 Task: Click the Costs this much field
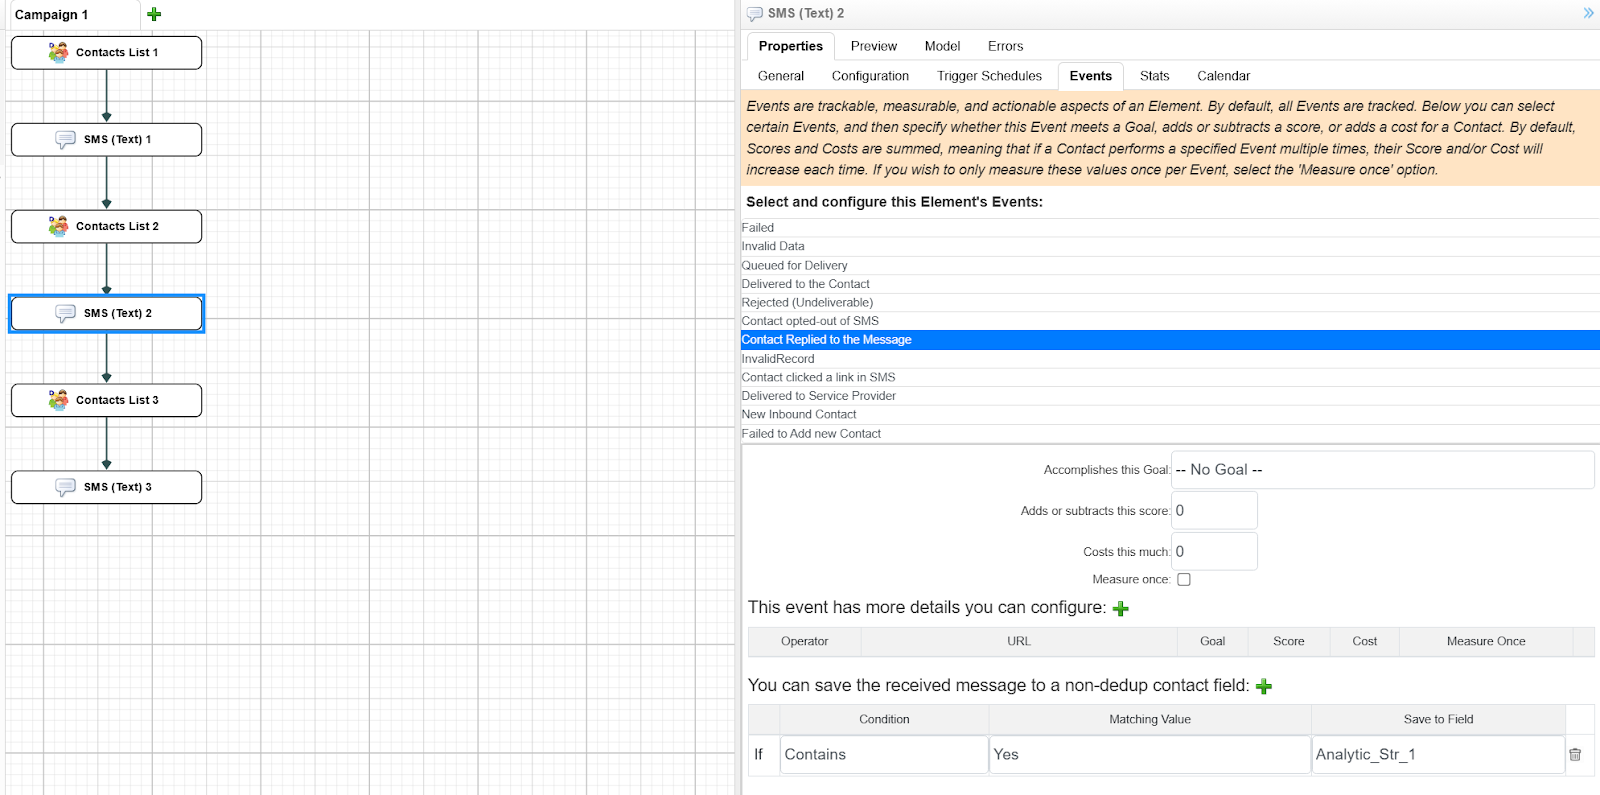click(1214, 552)
